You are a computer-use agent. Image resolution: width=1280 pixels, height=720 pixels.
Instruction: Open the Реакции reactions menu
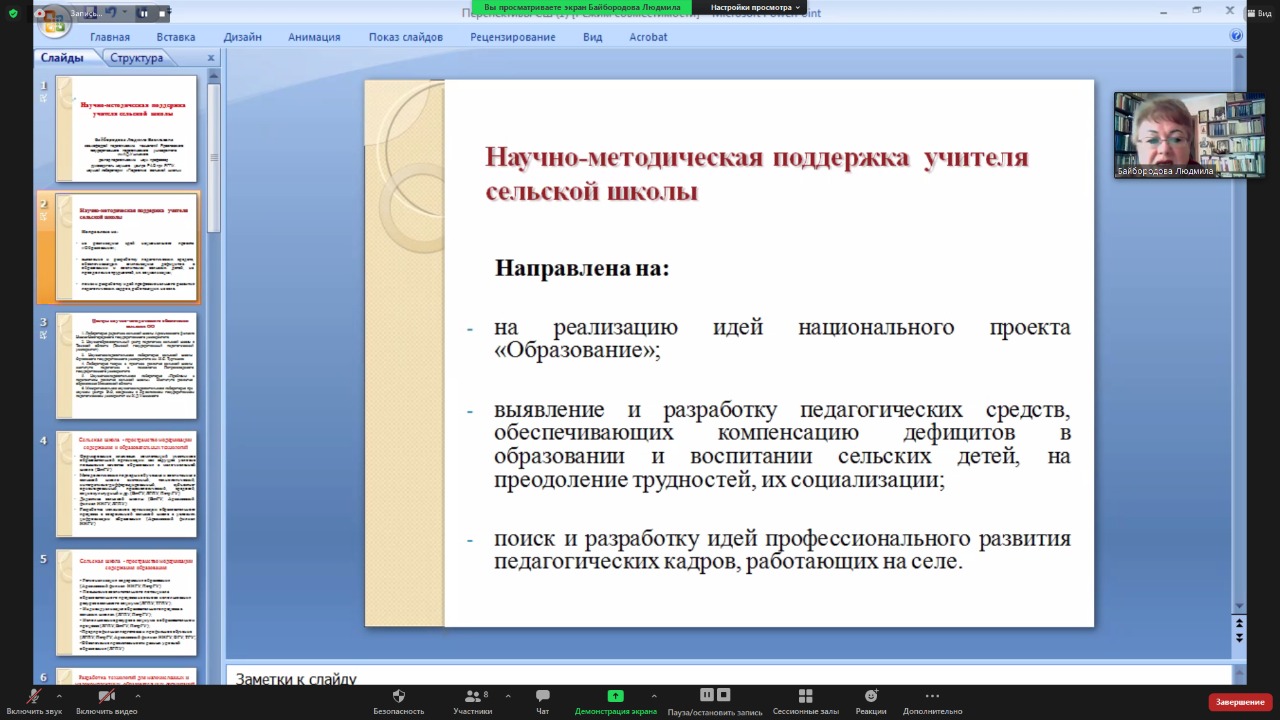870,697
